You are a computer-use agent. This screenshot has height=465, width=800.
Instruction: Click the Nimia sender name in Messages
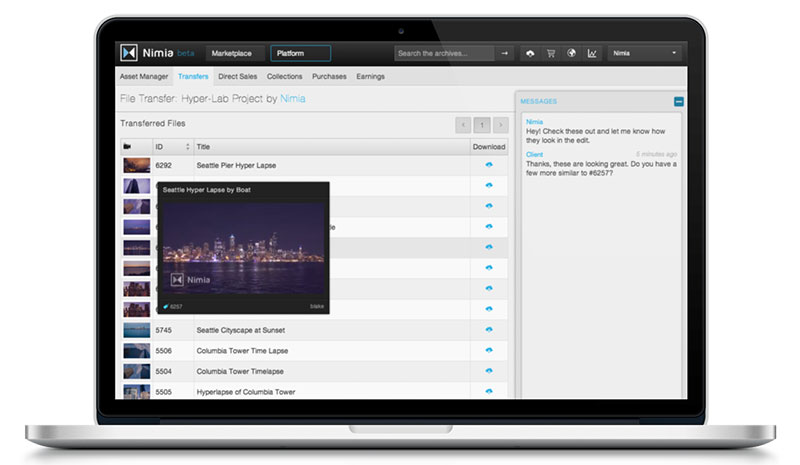[534, 122]
